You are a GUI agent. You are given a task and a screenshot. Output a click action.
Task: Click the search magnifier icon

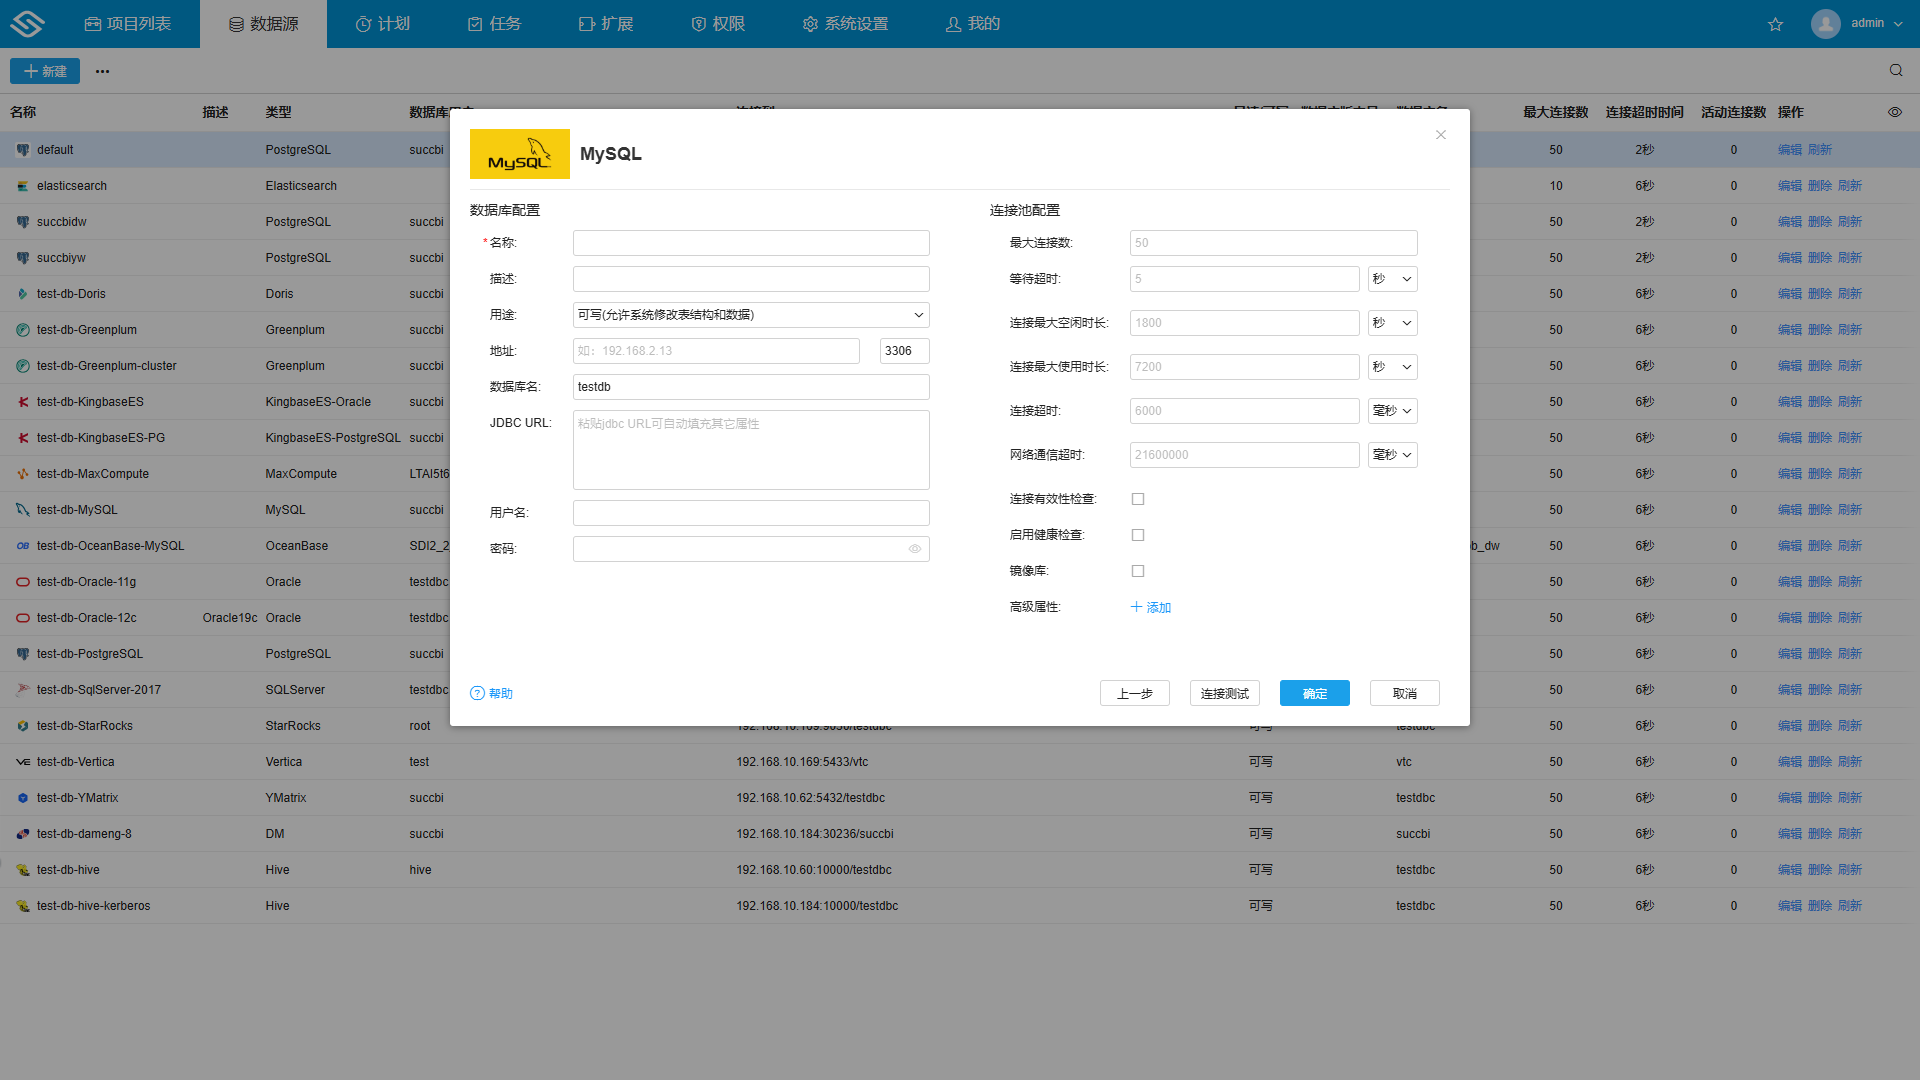[x=1895, y=70]
